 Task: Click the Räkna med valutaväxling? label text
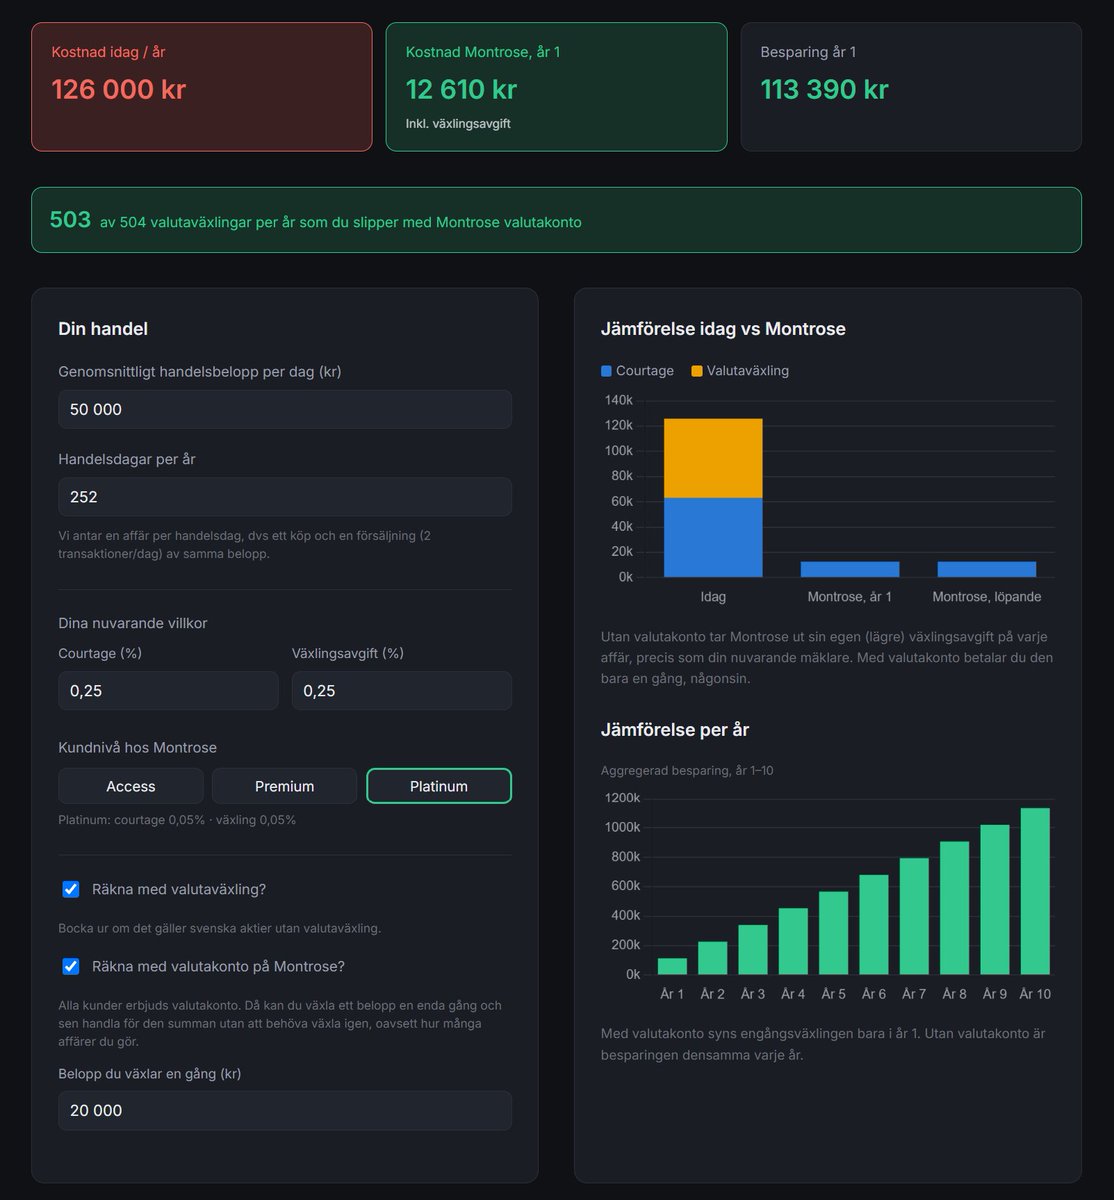179,889
